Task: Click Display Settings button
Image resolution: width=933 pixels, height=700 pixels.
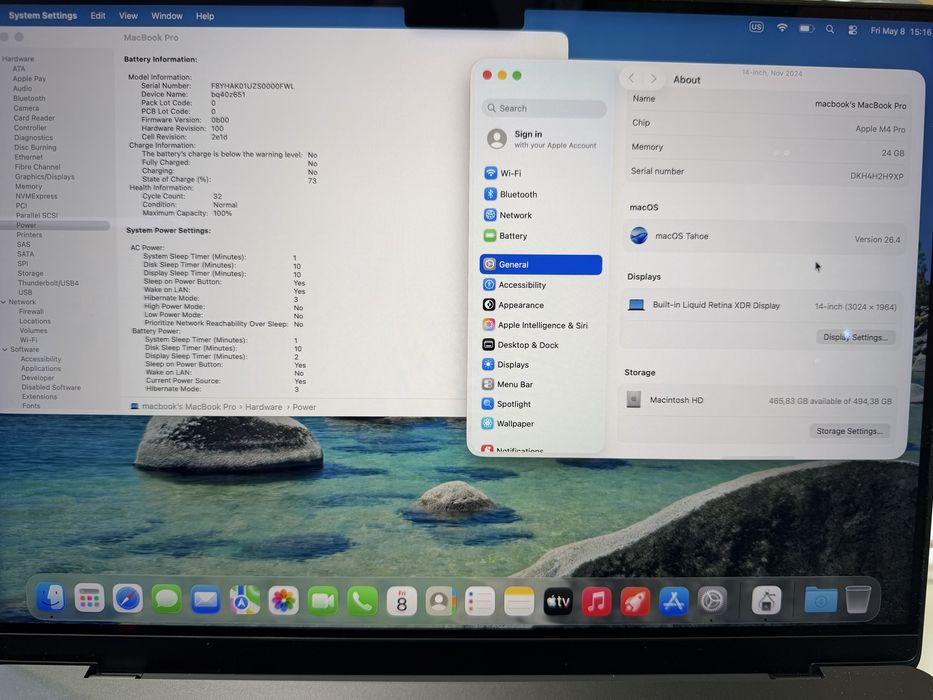Action: pos(855,337)
